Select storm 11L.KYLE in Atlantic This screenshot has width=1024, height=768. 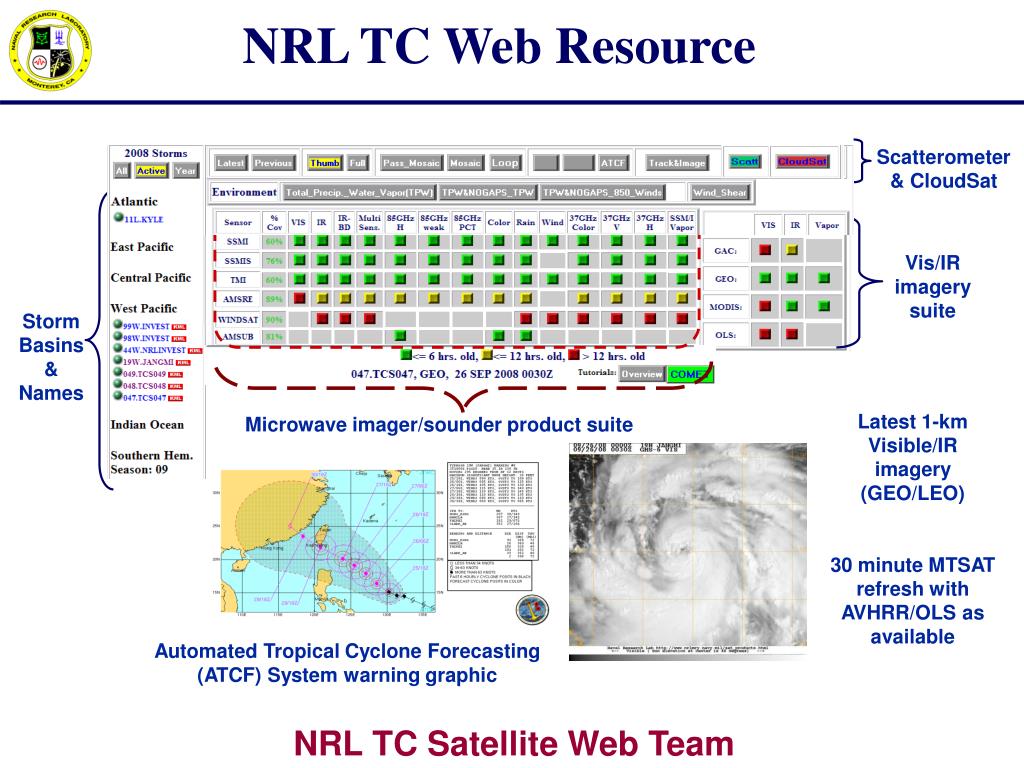pyautogui.click(x=144, y=219)
